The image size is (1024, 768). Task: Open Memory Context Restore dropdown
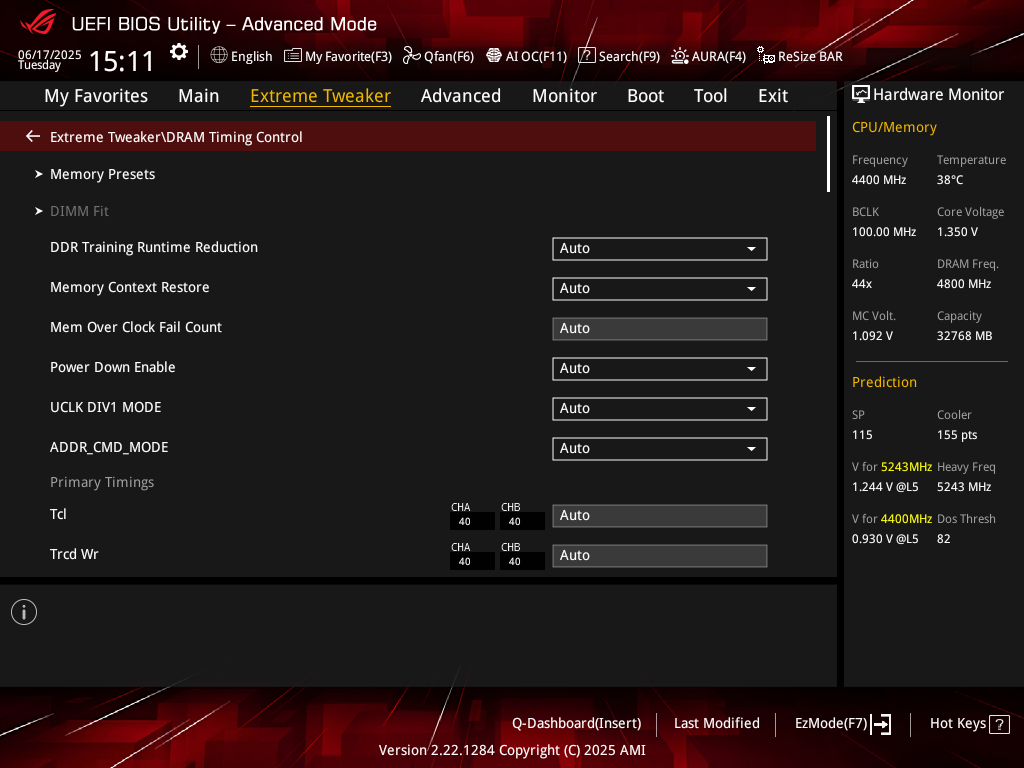(x=660, y=289)
